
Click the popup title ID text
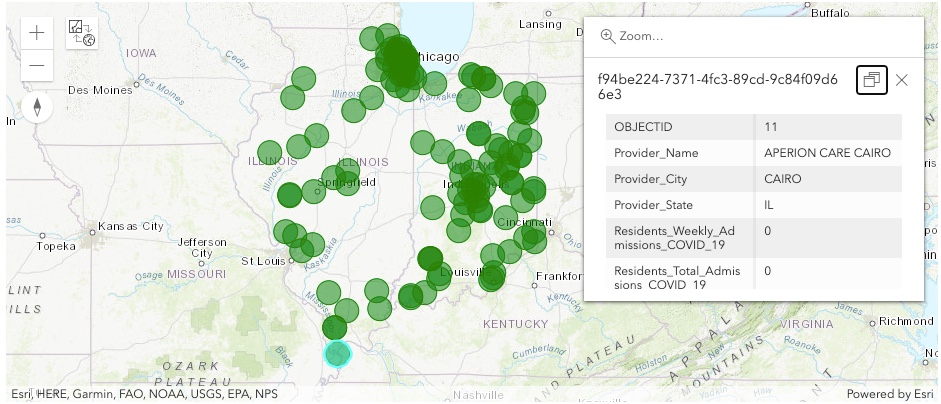717,87
